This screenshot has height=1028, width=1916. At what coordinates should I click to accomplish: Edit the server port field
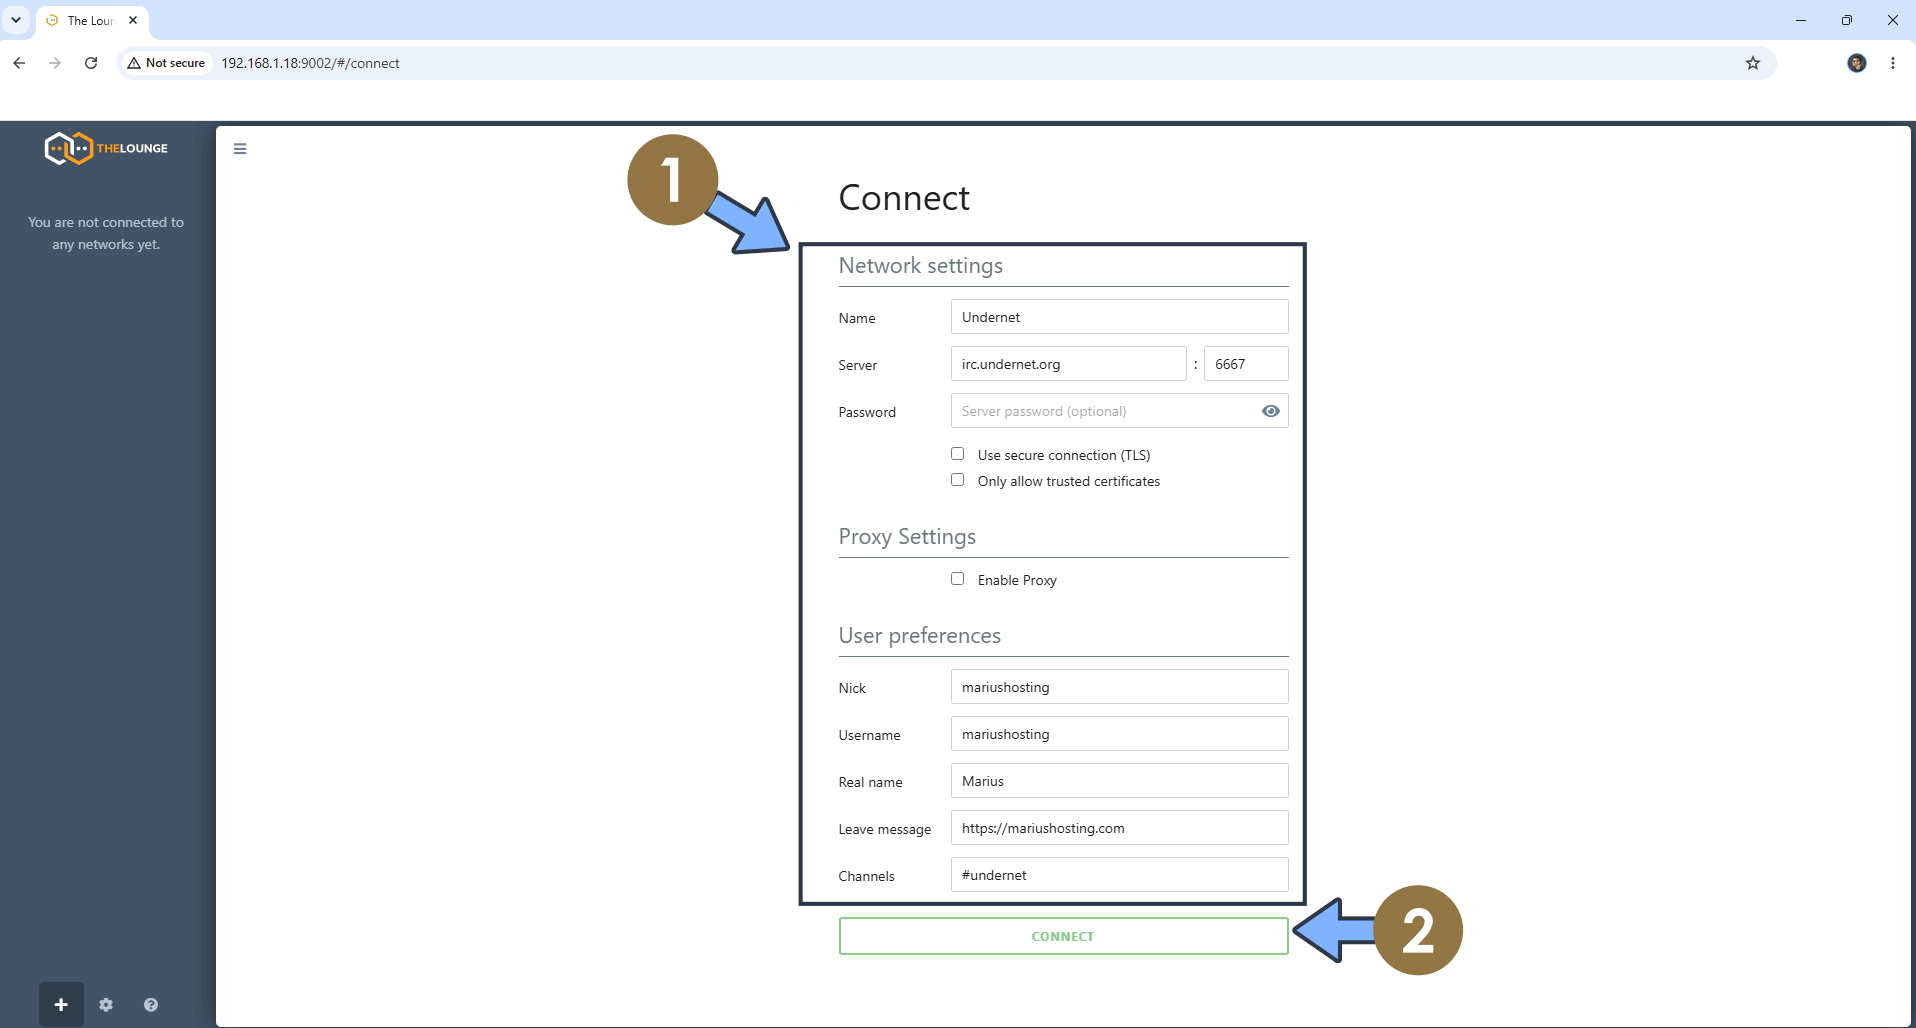[1246, 364]
